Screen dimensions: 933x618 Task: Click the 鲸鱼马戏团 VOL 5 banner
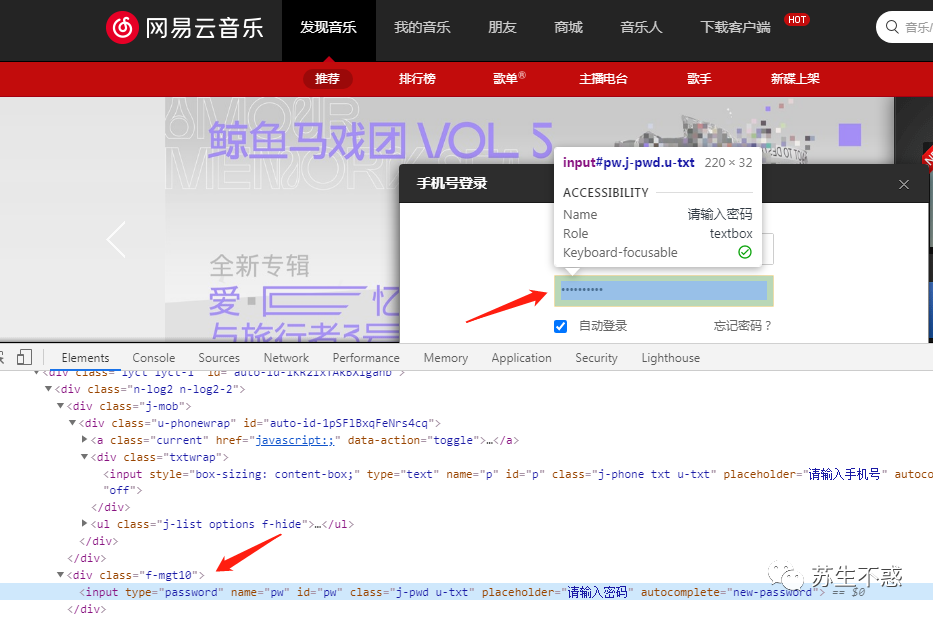coord(380,142)
